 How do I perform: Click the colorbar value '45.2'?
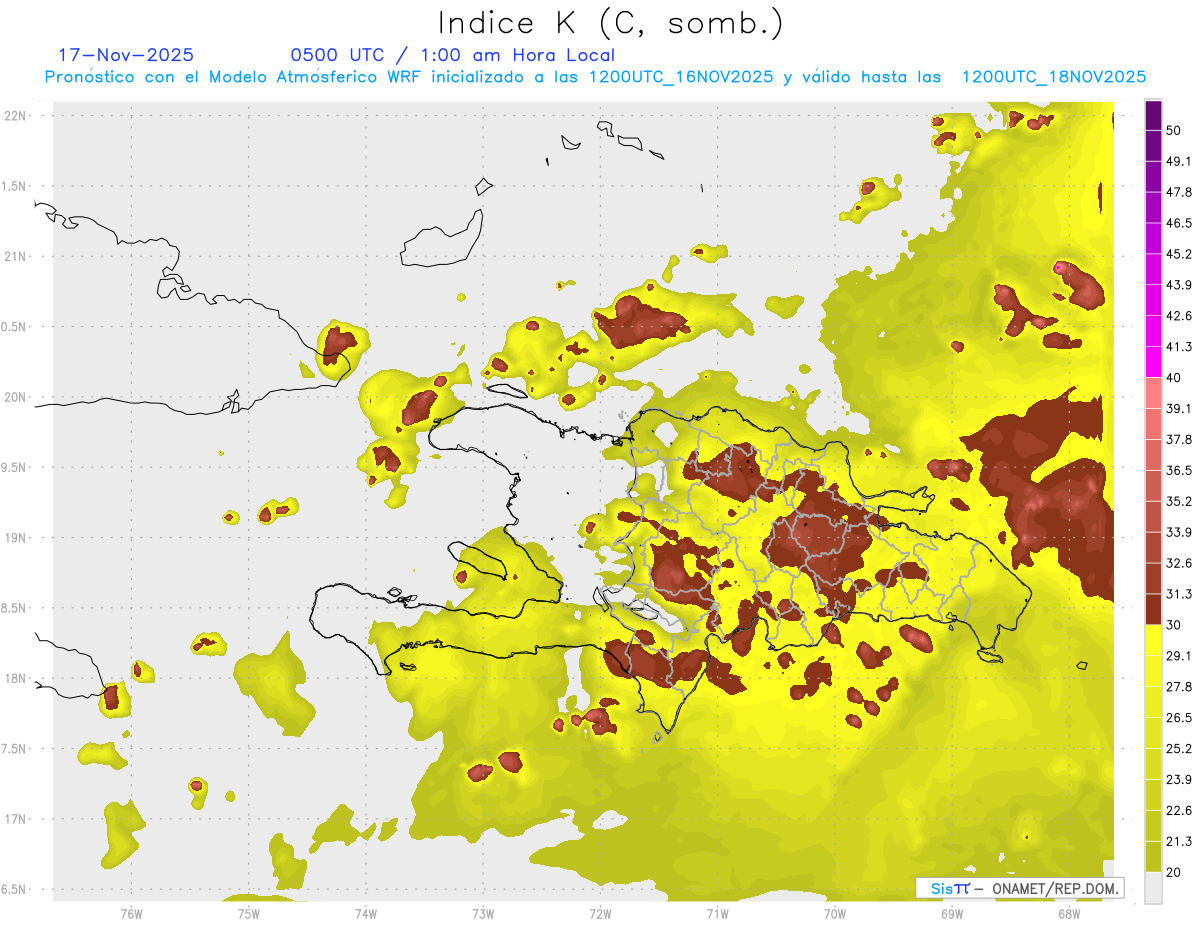point(1179,254)
